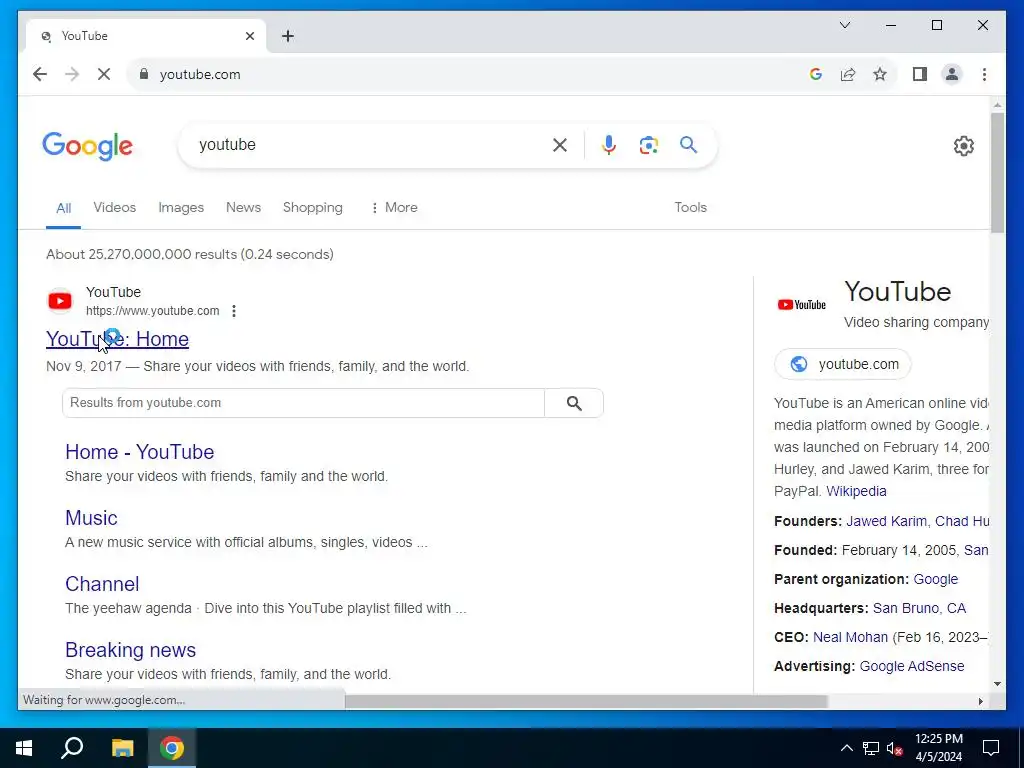
Task: Click the horizontal scrollbar thumb
Action: 586,701
